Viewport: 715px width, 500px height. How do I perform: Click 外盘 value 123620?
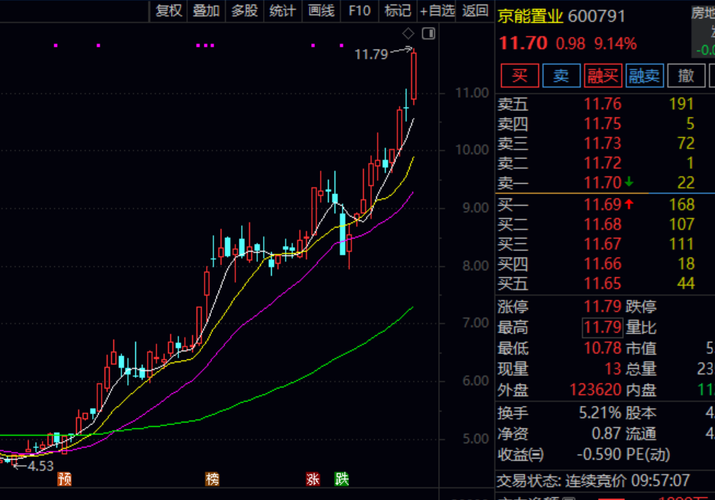[x=596, y=390]
